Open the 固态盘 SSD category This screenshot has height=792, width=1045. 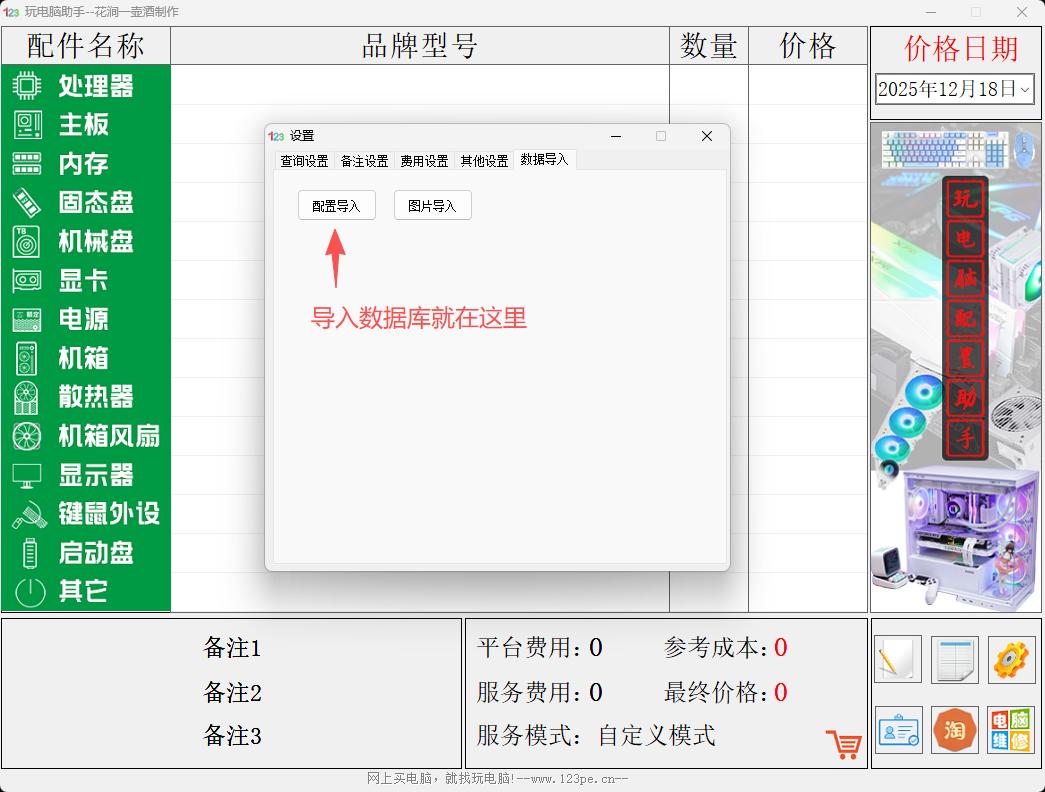tap(28, 203)
